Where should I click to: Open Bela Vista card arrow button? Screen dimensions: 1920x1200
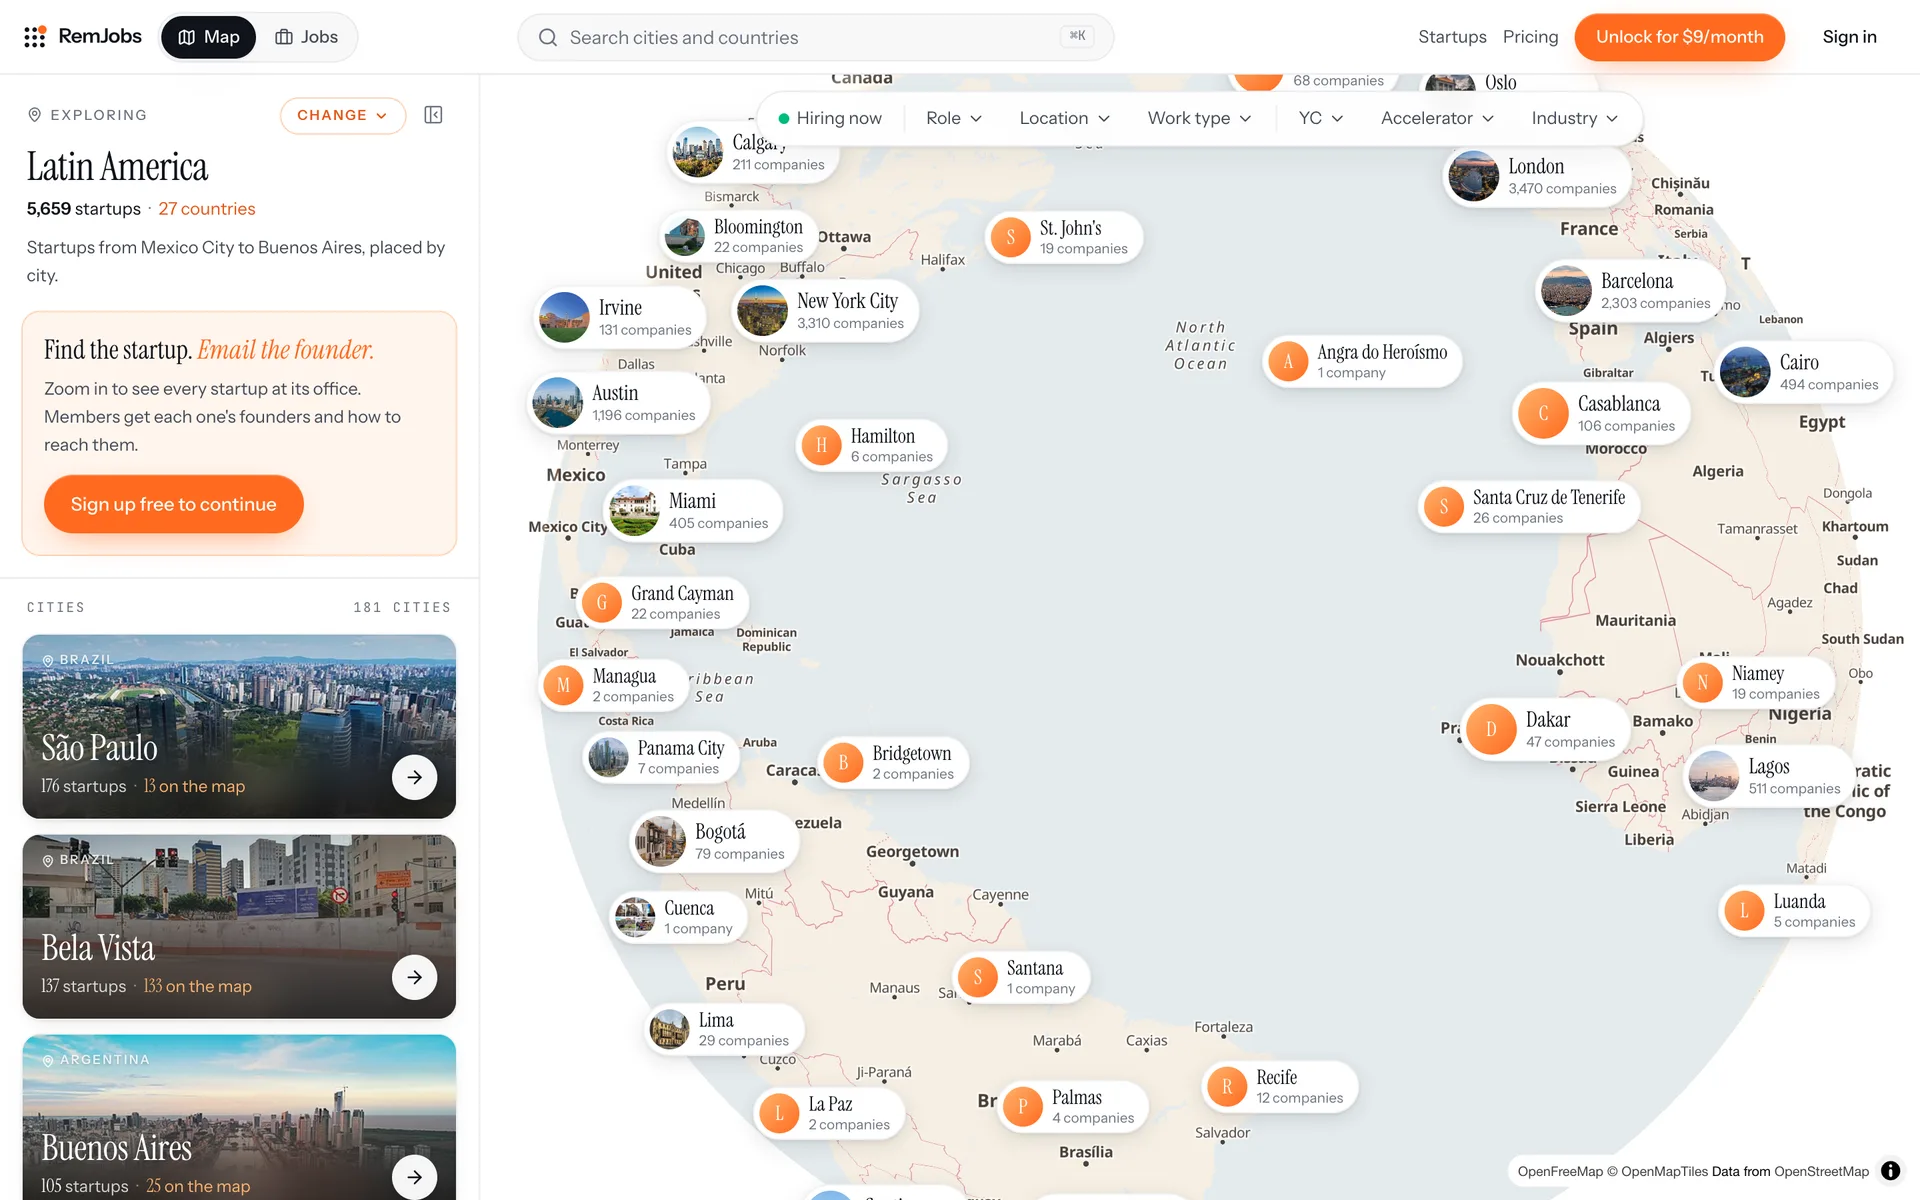415,977
